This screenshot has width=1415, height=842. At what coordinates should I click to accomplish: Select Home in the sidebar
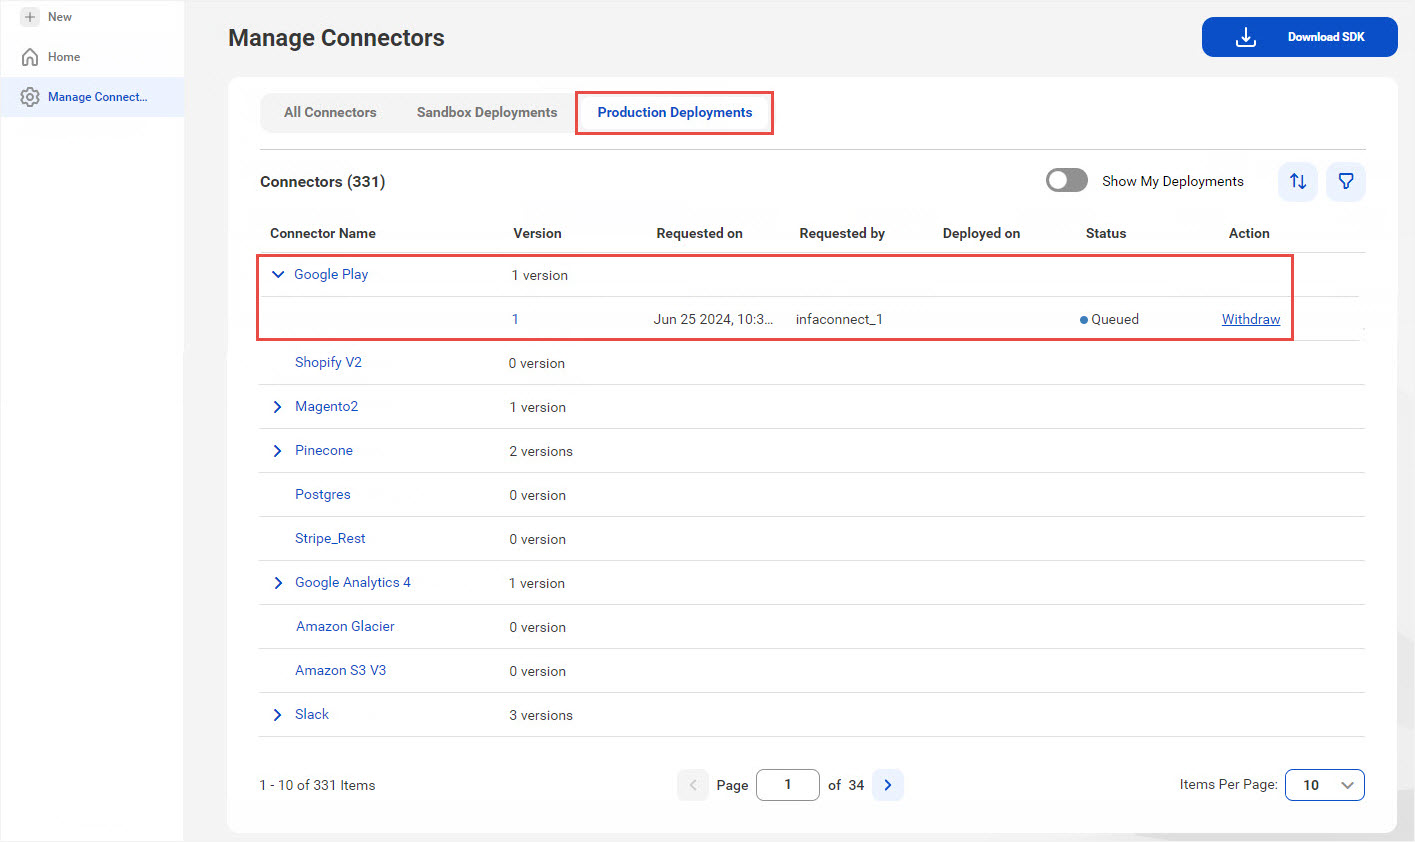pos(64,57)
